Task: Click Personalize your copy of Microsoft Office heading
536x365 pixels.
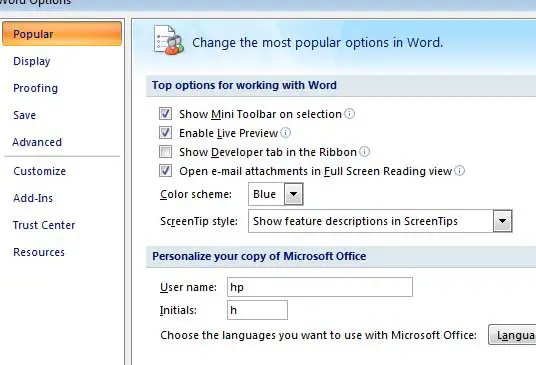Action: tap(259, 256)
